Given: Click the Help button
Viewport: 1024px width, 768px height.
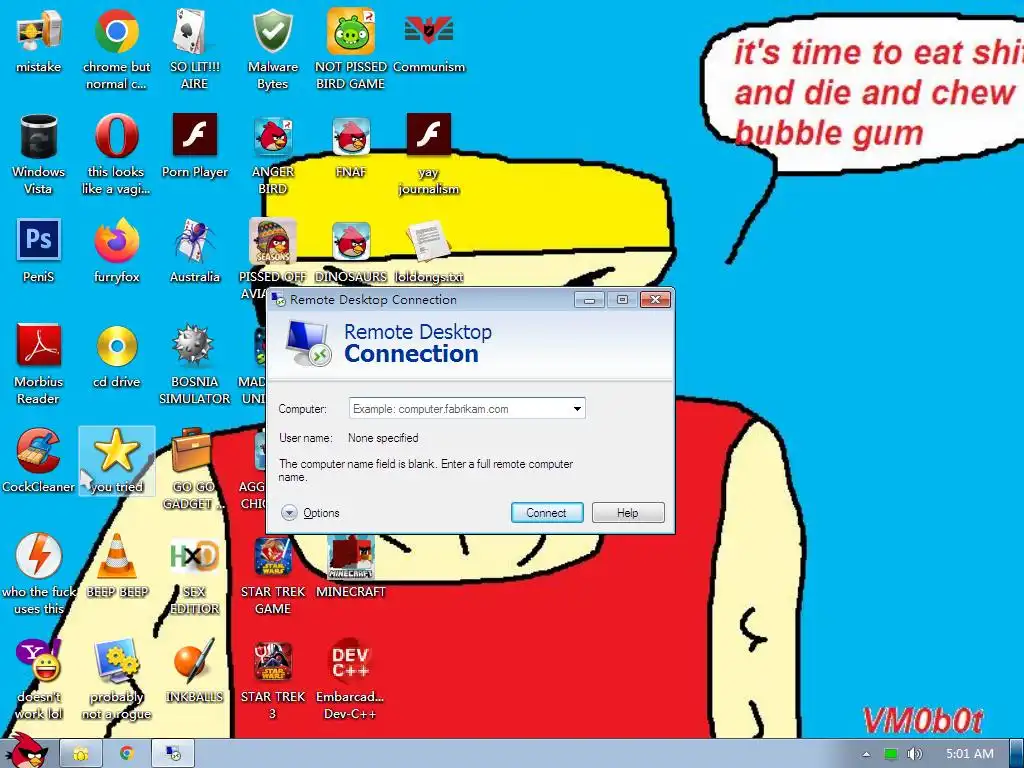Looking at the screenshot, I should (628, 513).
